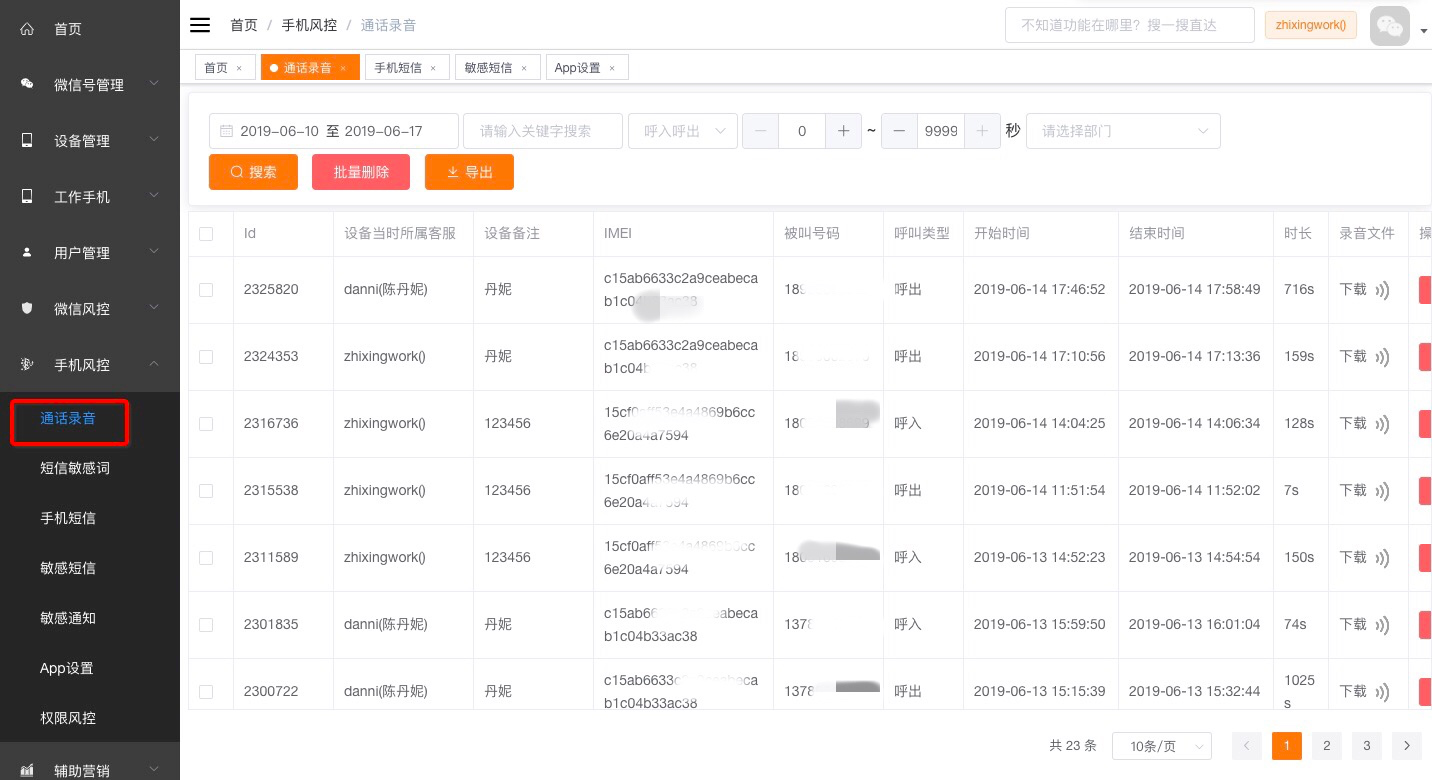The height and width of the screenshot is (780, 1432).
Task: Click the 微信号管理 WeChat icon in sidebar
Action: 27,85
